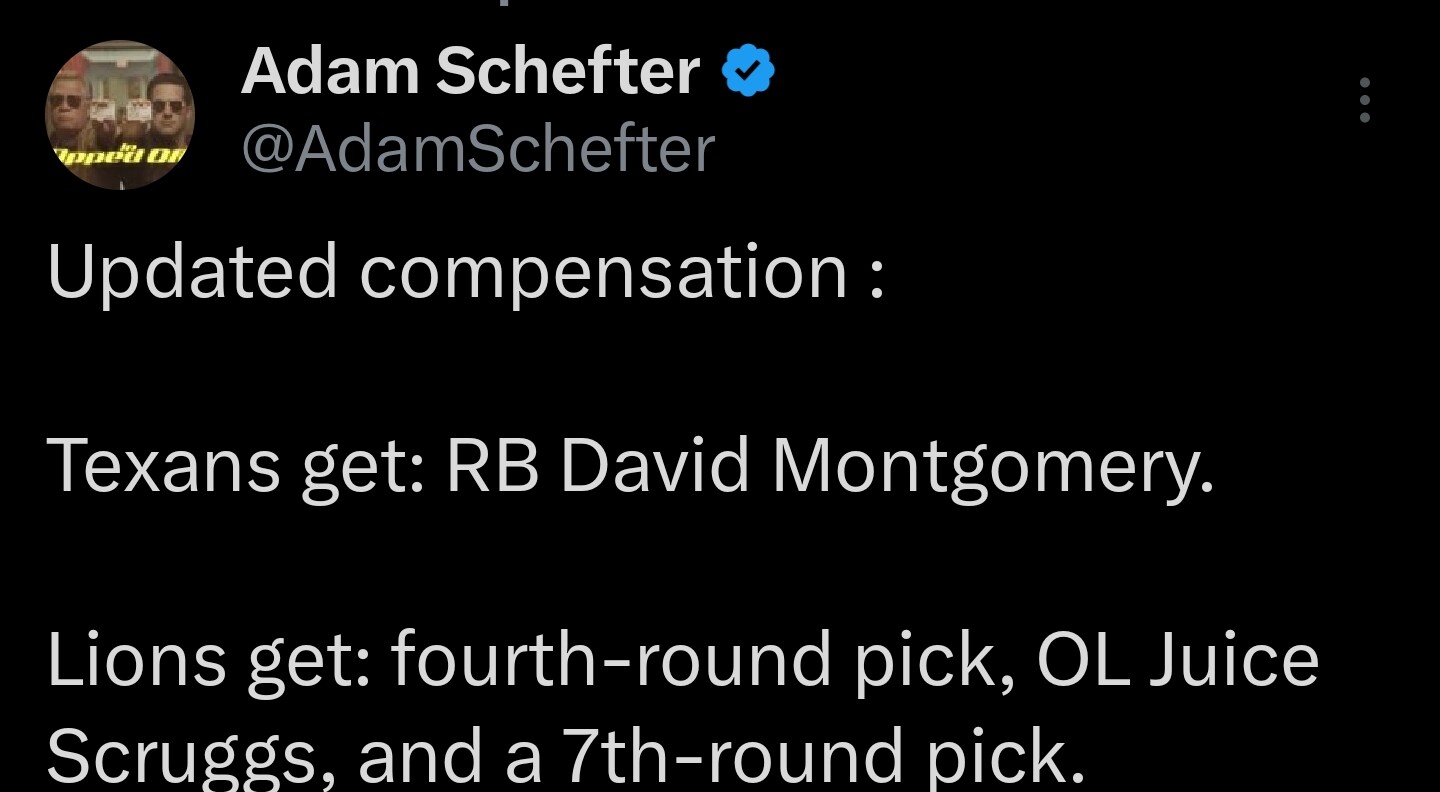Image resolution: width=1440 pixels, height=792 pixels.
Task: Click the "Updated compensation :" tweet line
Action: [x=466, y=273]
